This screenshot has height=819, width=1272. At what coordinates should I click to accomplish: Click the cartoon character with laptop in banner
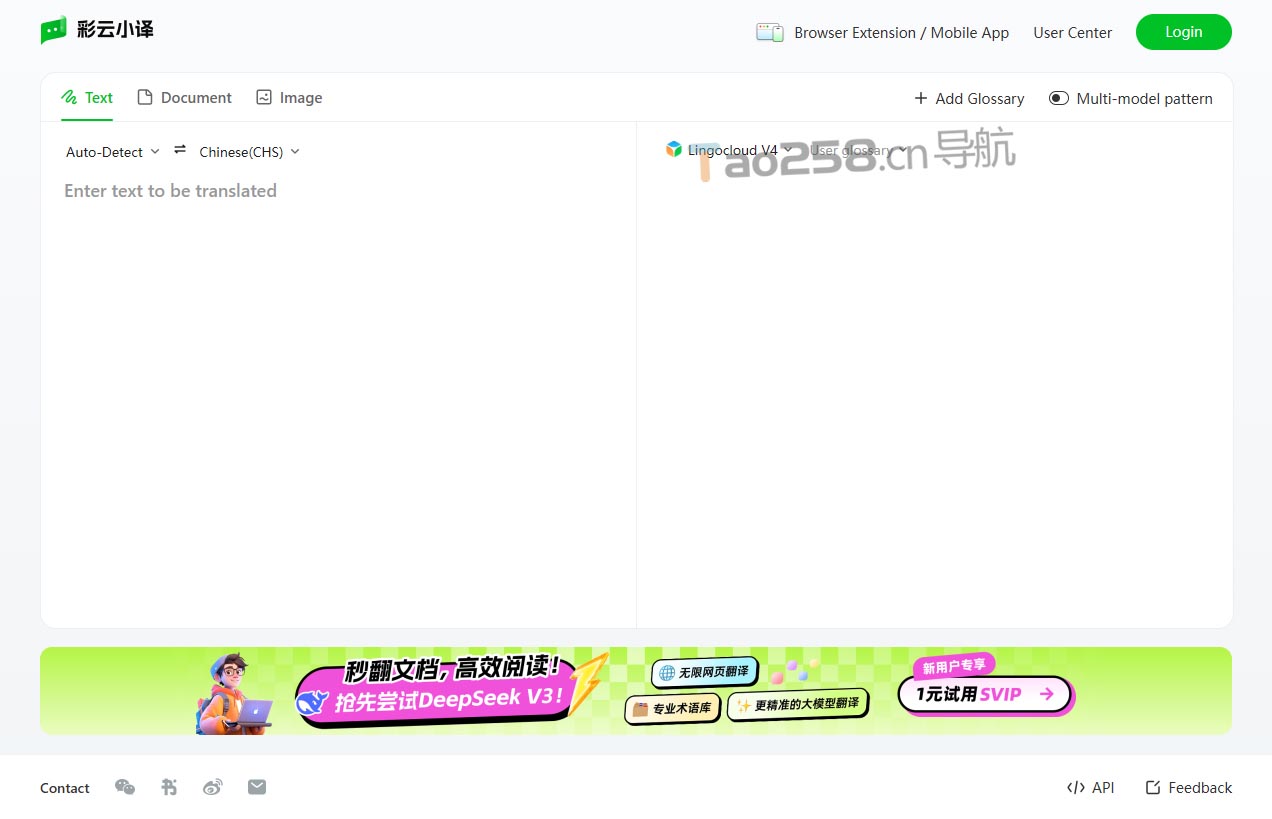click(235, 693)
